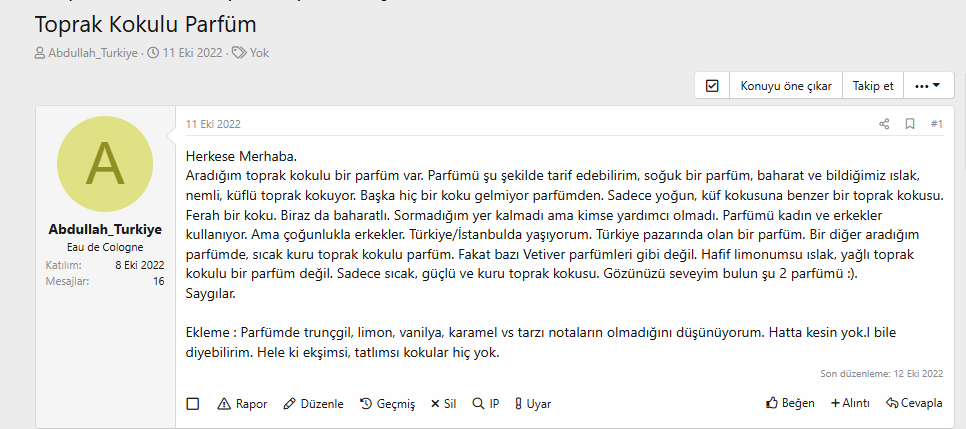The height and width of the screenshot is (429, 966).
Task: Click the Düzenle pencil icon
Action: (x=290, y=404)
